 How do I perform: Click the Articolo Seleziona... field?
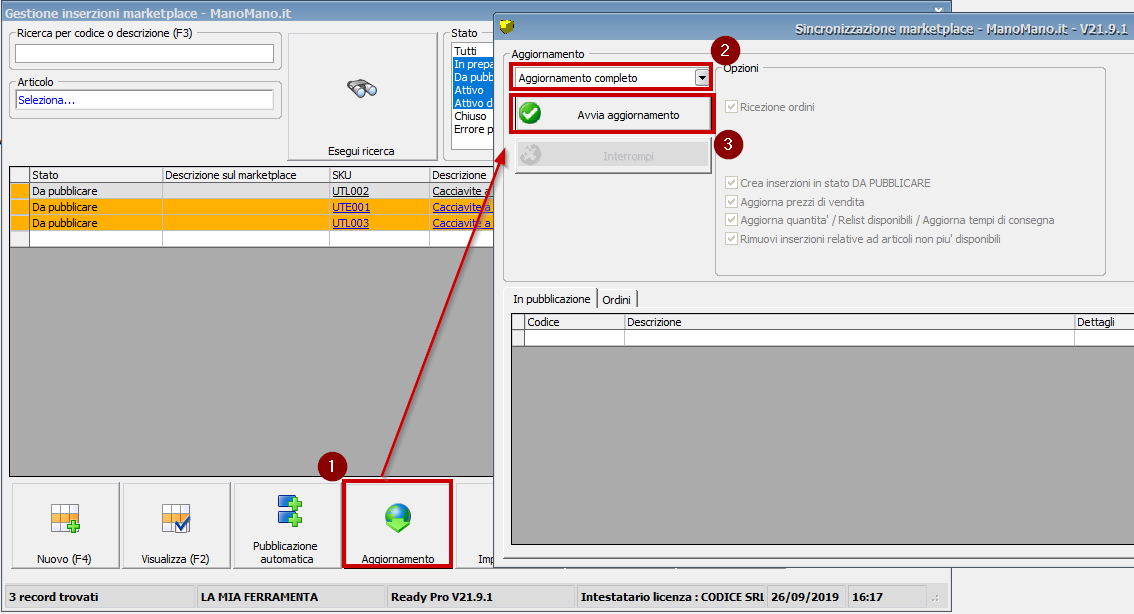145,100
